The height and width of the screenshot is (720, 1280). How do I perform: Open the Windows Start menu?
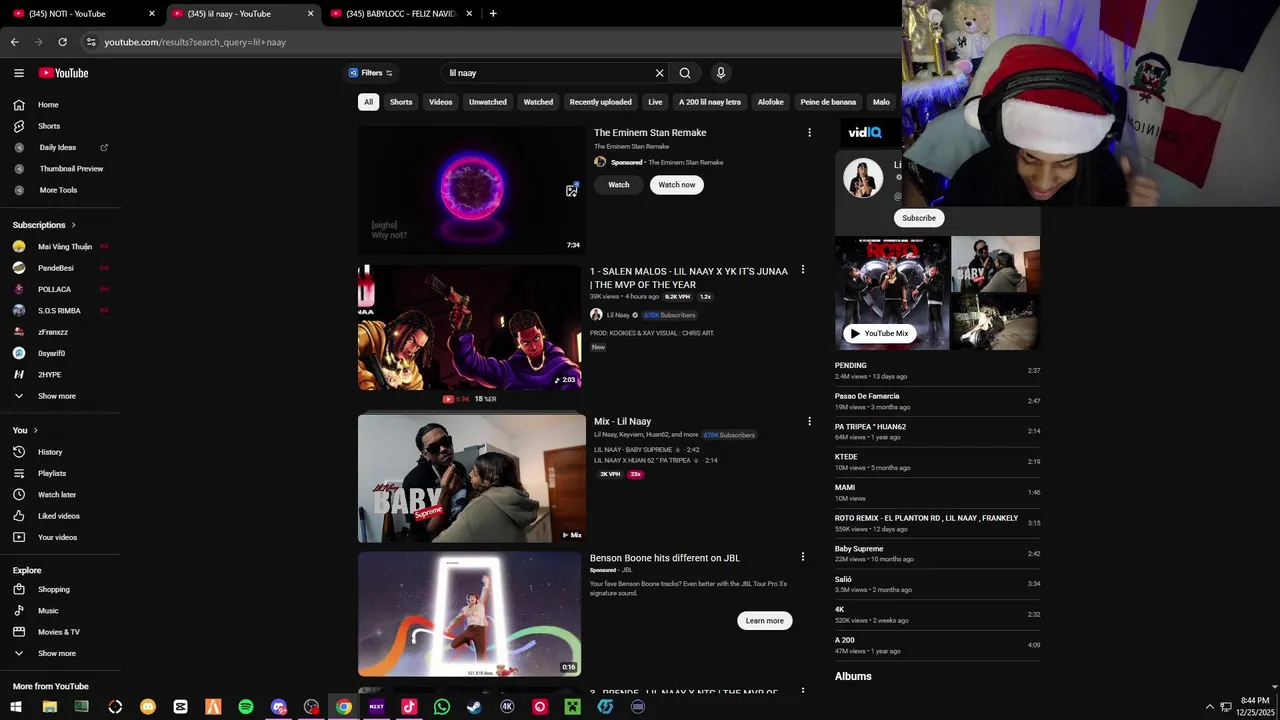point(16,707)
